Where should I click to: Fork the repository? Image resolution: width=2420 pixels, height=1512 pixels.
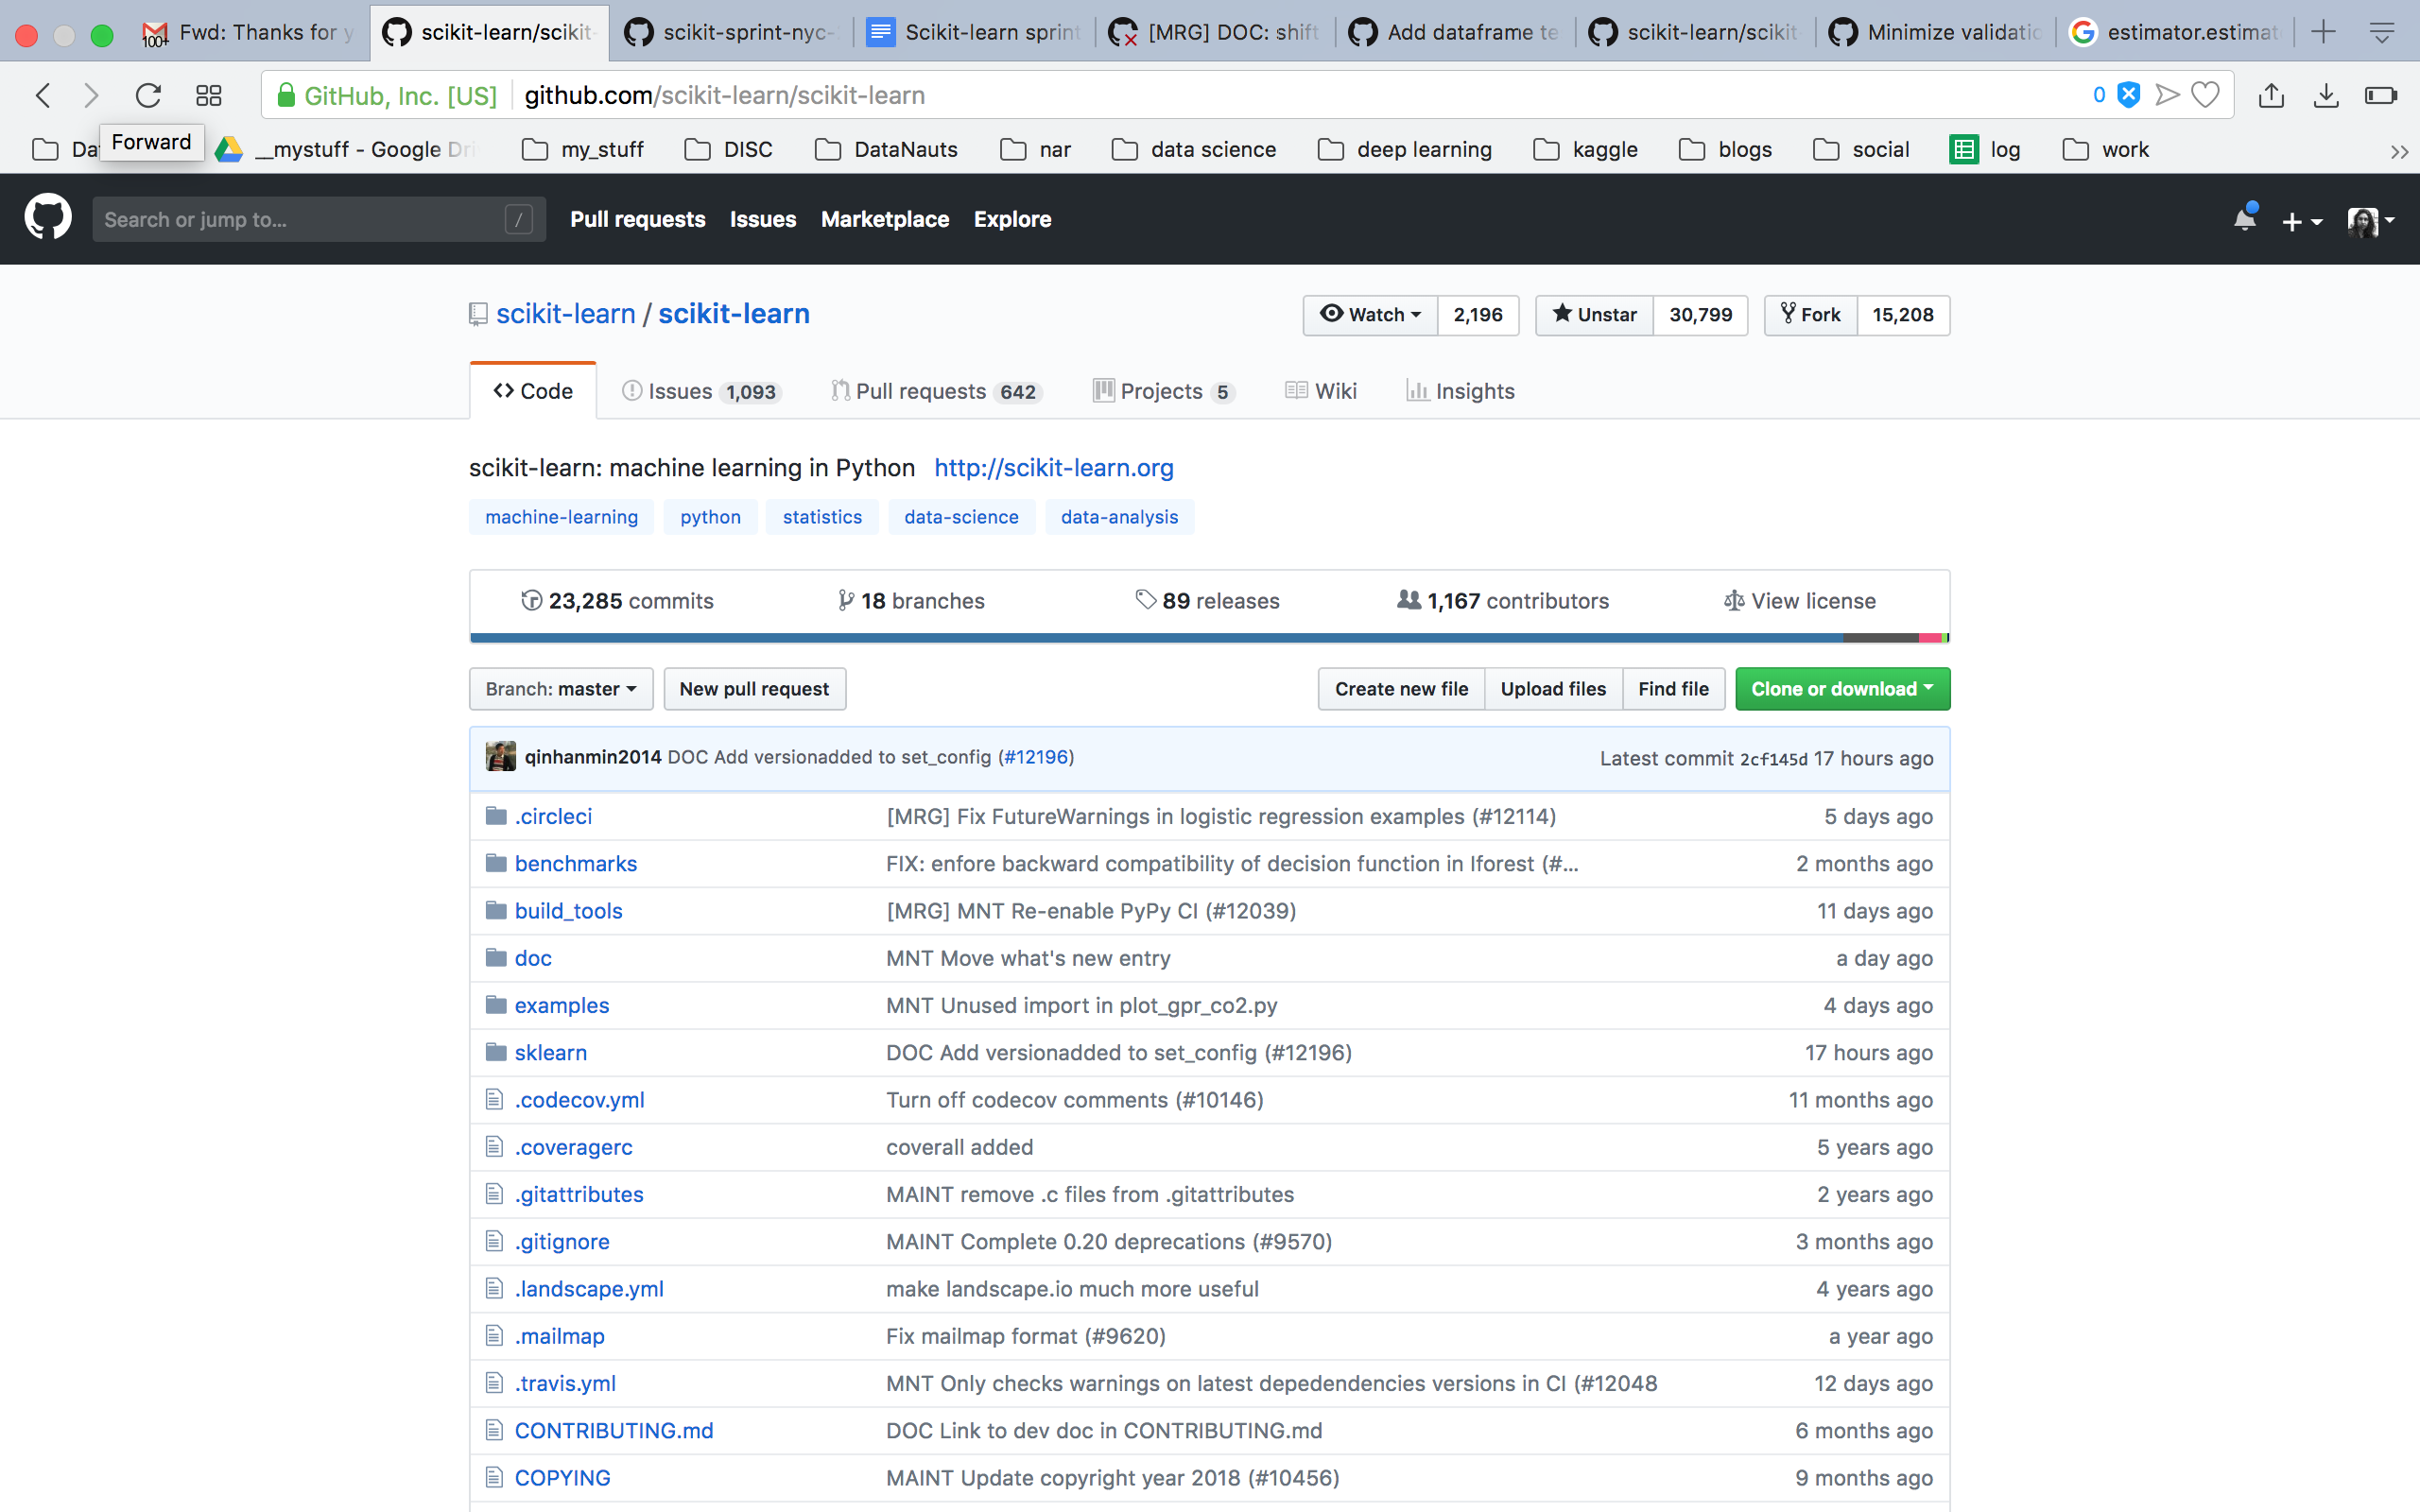click(1811, 315)
